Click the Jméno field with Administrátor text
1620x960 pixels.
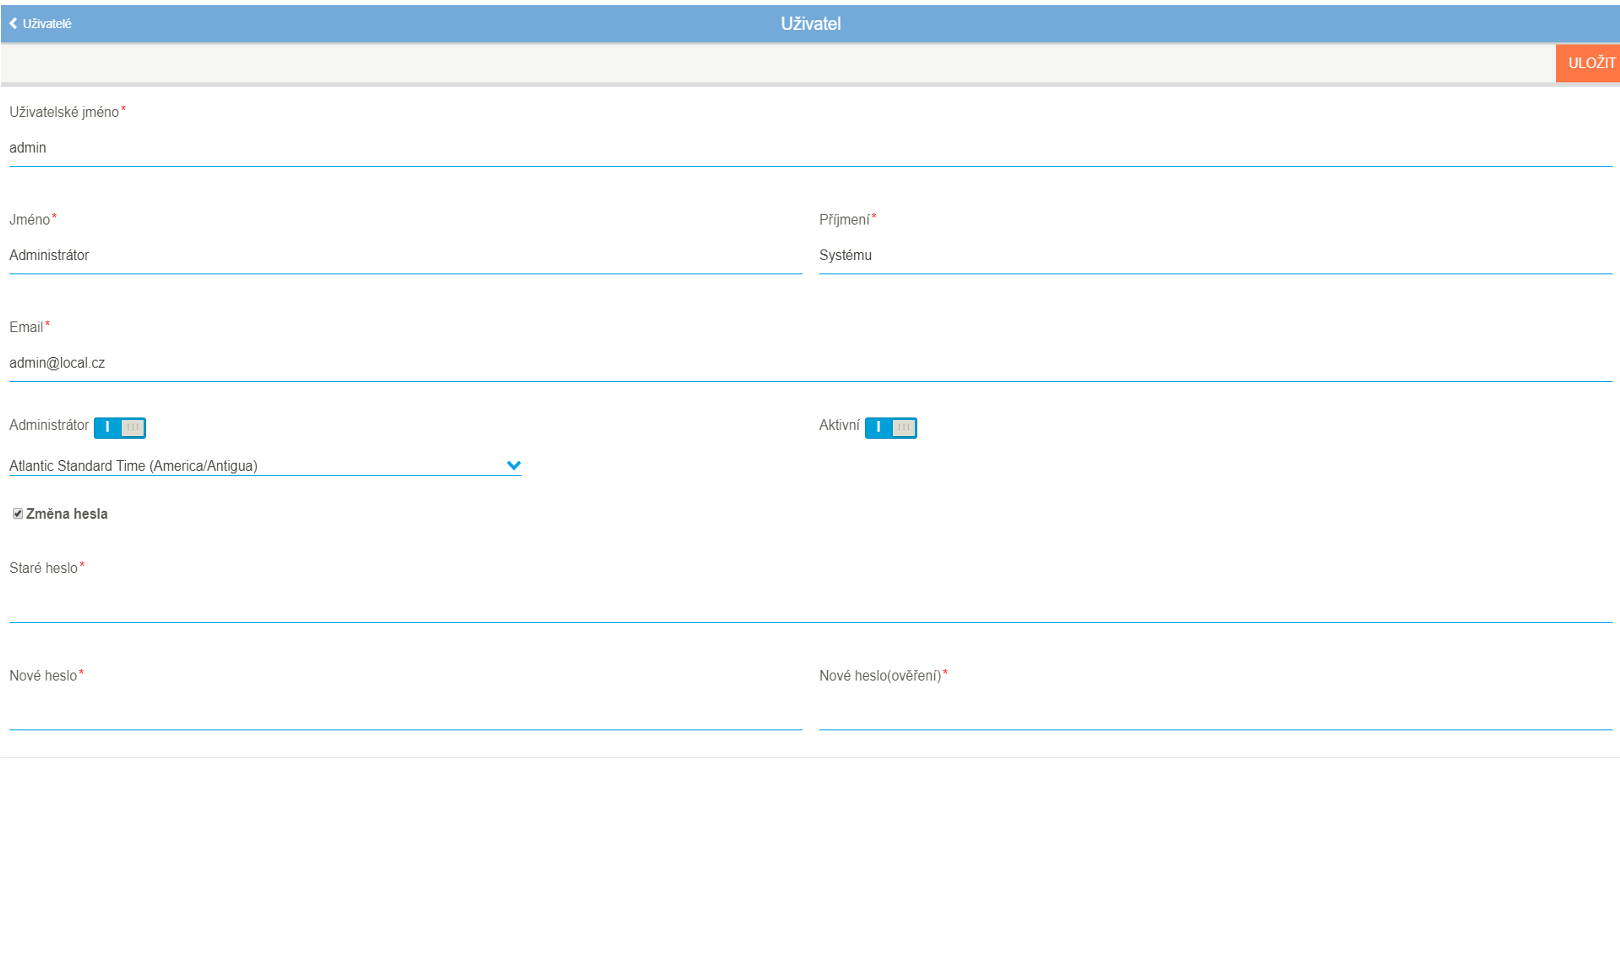point(405,256)
